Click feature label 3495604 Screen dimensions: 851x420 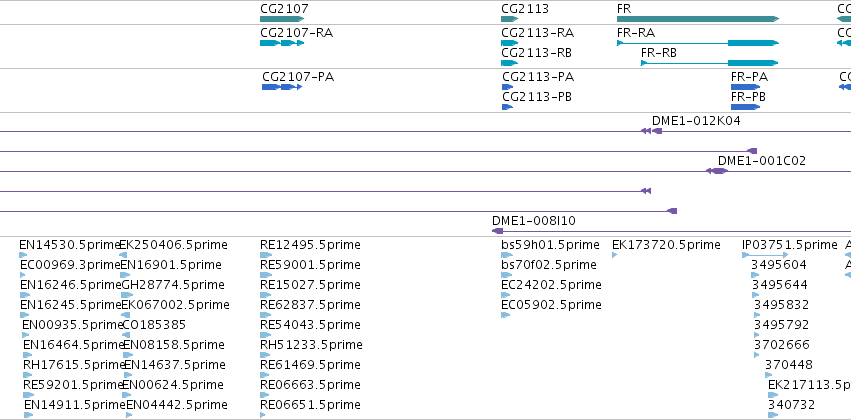point(779,265)
